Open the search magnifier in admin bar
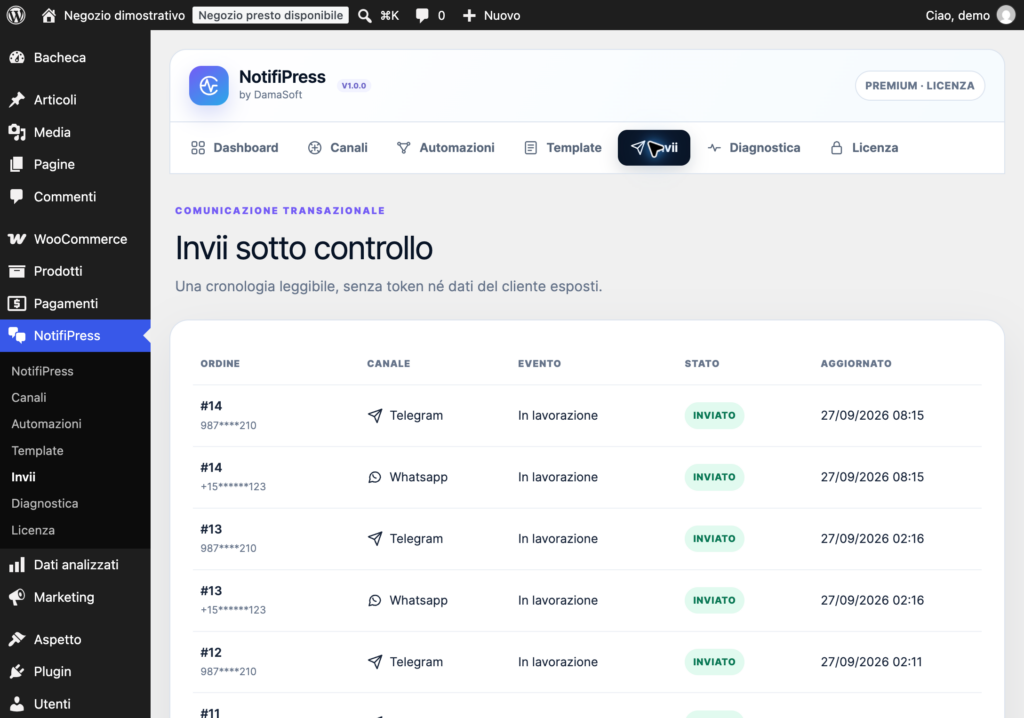The height and width of the screenshot is (718, 1024). [x=364, y=16]
